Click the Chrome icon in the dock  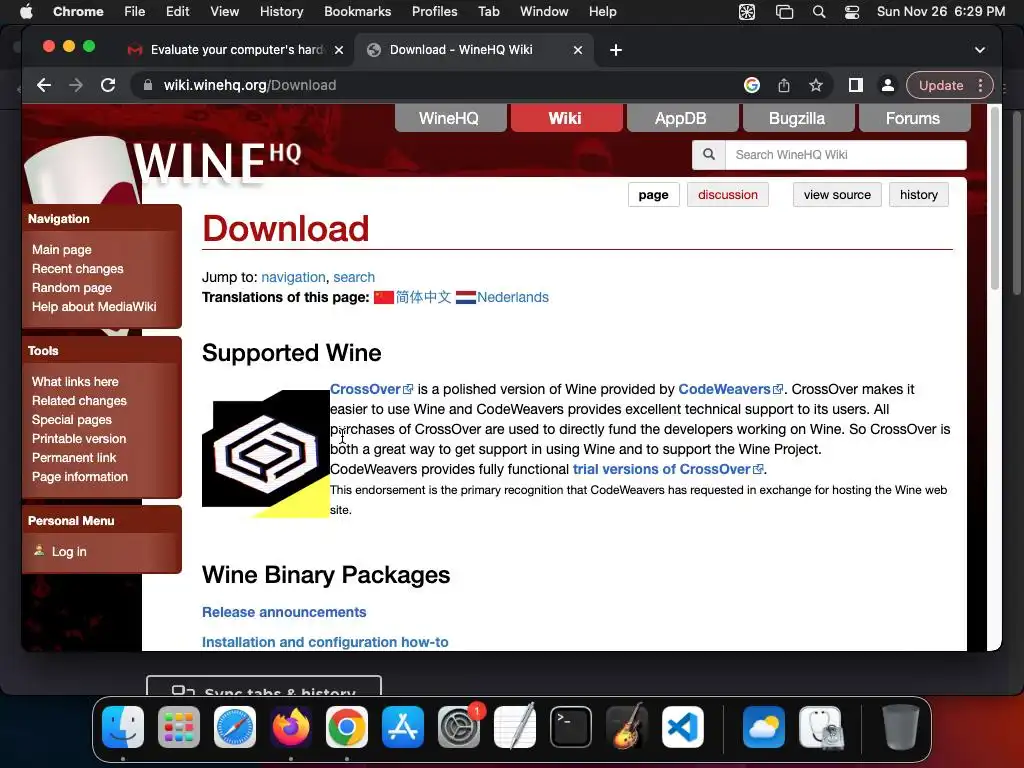point(347,727)
